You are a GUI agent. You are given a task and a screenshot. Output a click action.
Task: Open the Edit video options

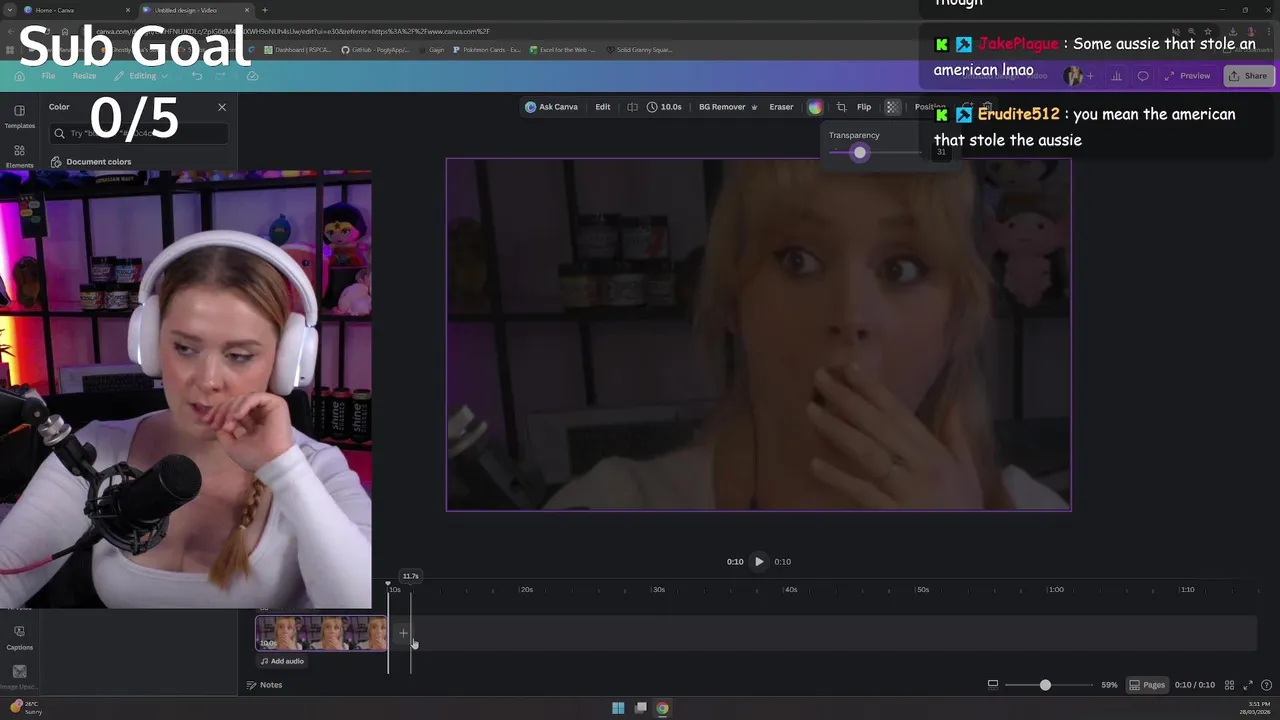[602, 107]
